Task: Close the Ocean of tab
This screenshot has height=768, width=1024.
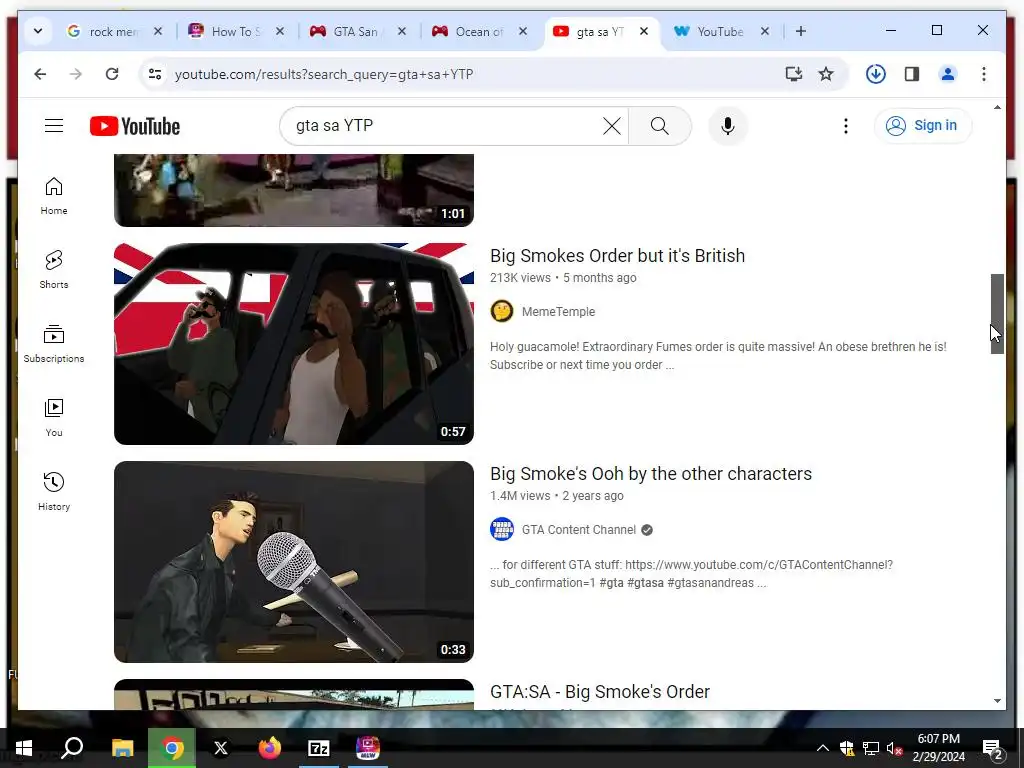Action: point(522,31)
